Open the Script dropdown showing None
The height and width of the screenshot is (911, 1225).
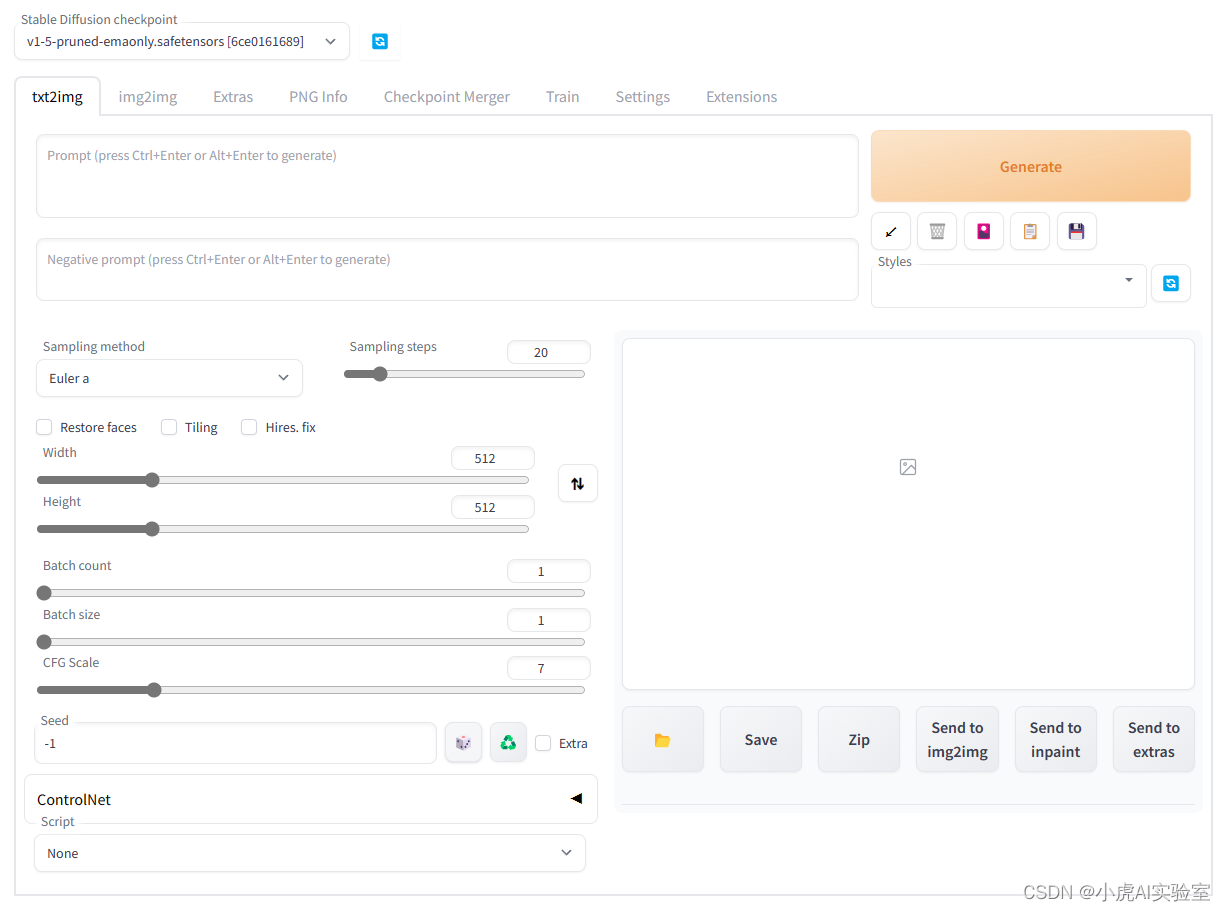[310, 853]
